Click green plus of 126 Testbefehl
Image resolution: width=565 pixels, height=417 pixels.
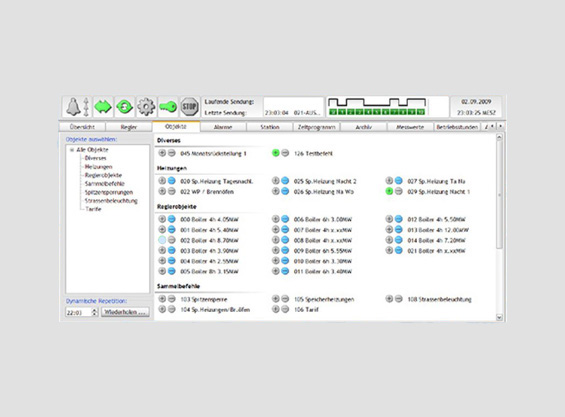point(276,153)
